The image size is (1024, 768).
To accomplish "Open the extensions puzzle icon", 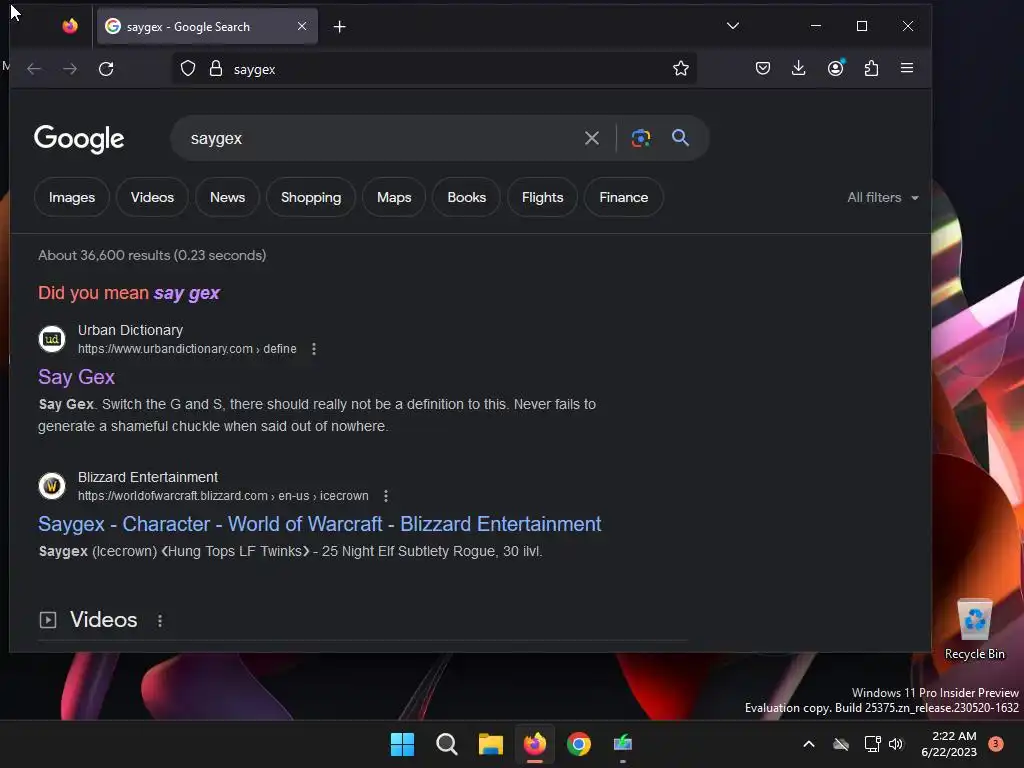I will pyautogui.click(x=871, y=68).
